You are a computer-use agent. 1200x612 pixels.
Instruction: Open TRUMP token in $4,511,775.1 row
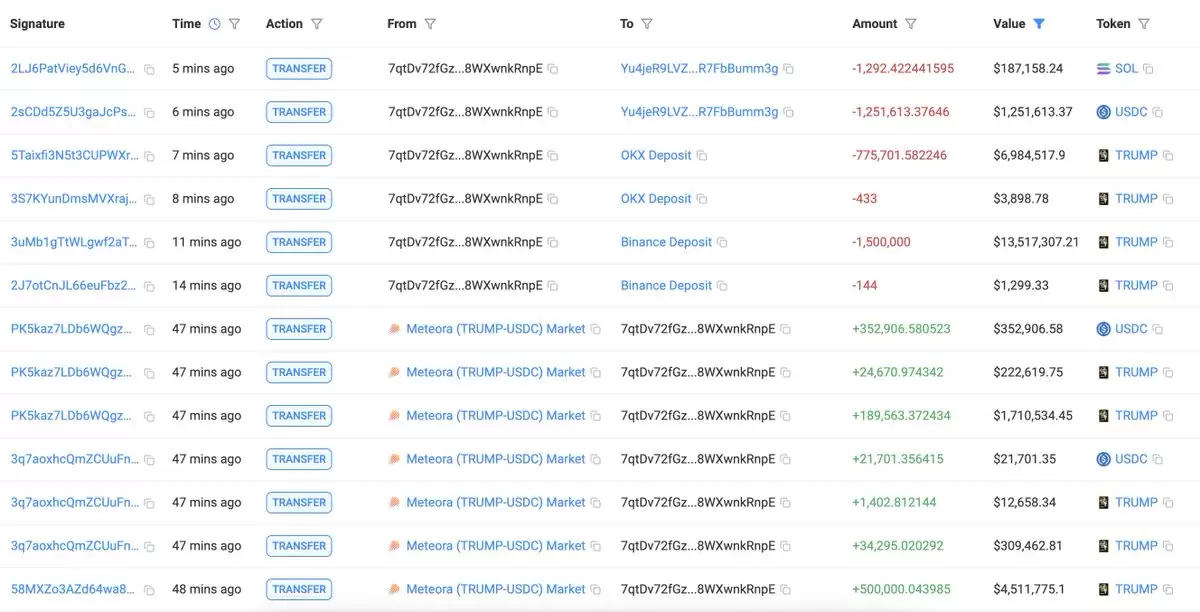1136,589
